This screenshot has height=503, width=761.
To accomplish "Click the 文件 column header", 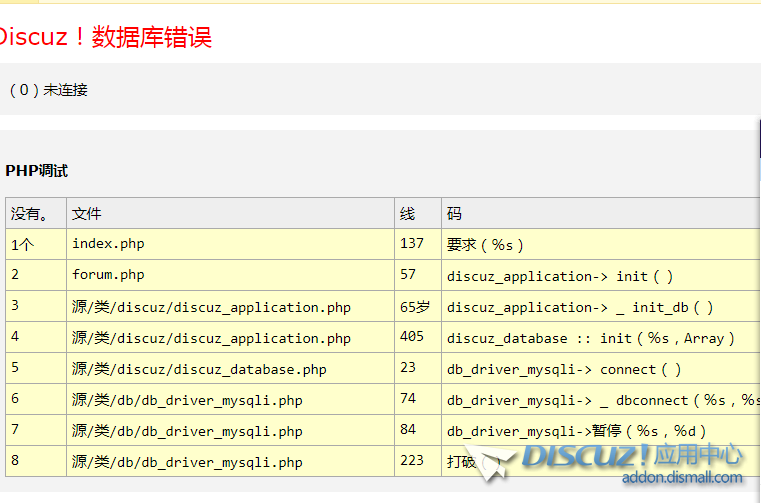I will pyautogui.click(x=87, y=214).
